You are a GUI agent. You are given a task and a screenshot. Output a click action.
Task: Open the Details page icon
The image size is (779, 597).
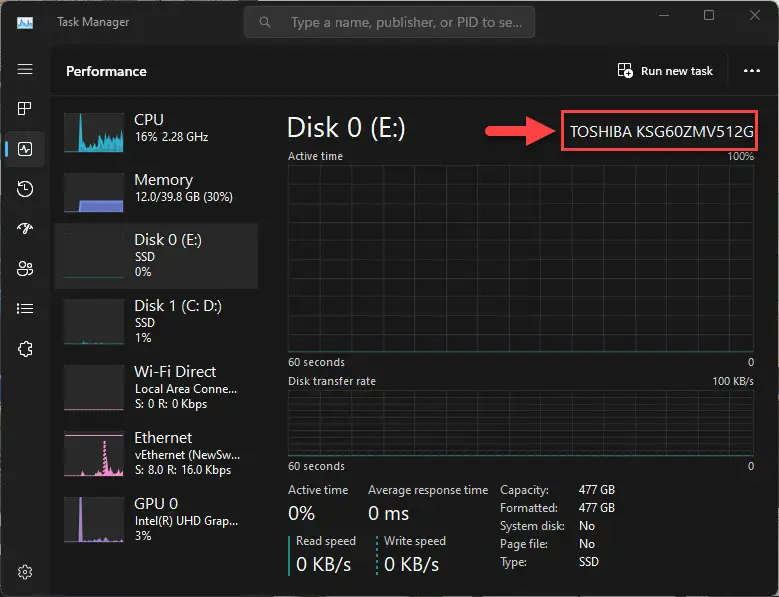click(x=25, y=308)
